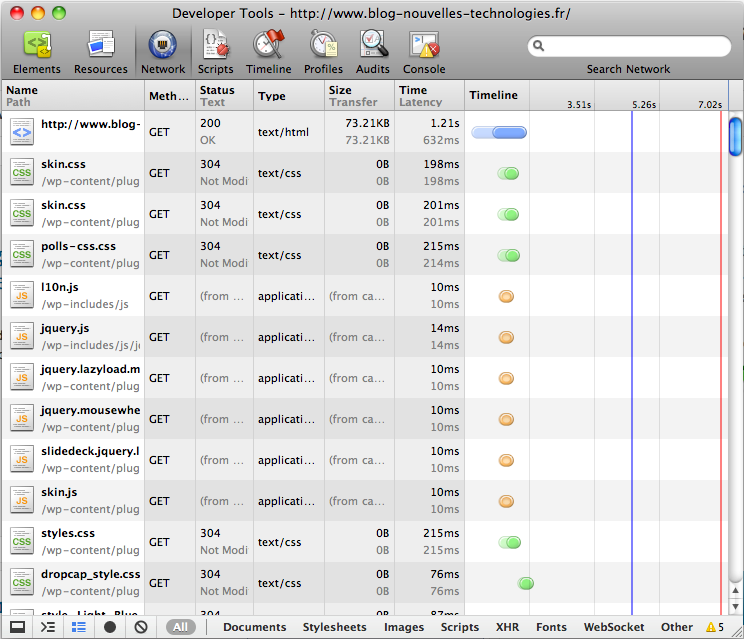Select the Timeline panel icon

pyautogui.click(x=269, y=51)
